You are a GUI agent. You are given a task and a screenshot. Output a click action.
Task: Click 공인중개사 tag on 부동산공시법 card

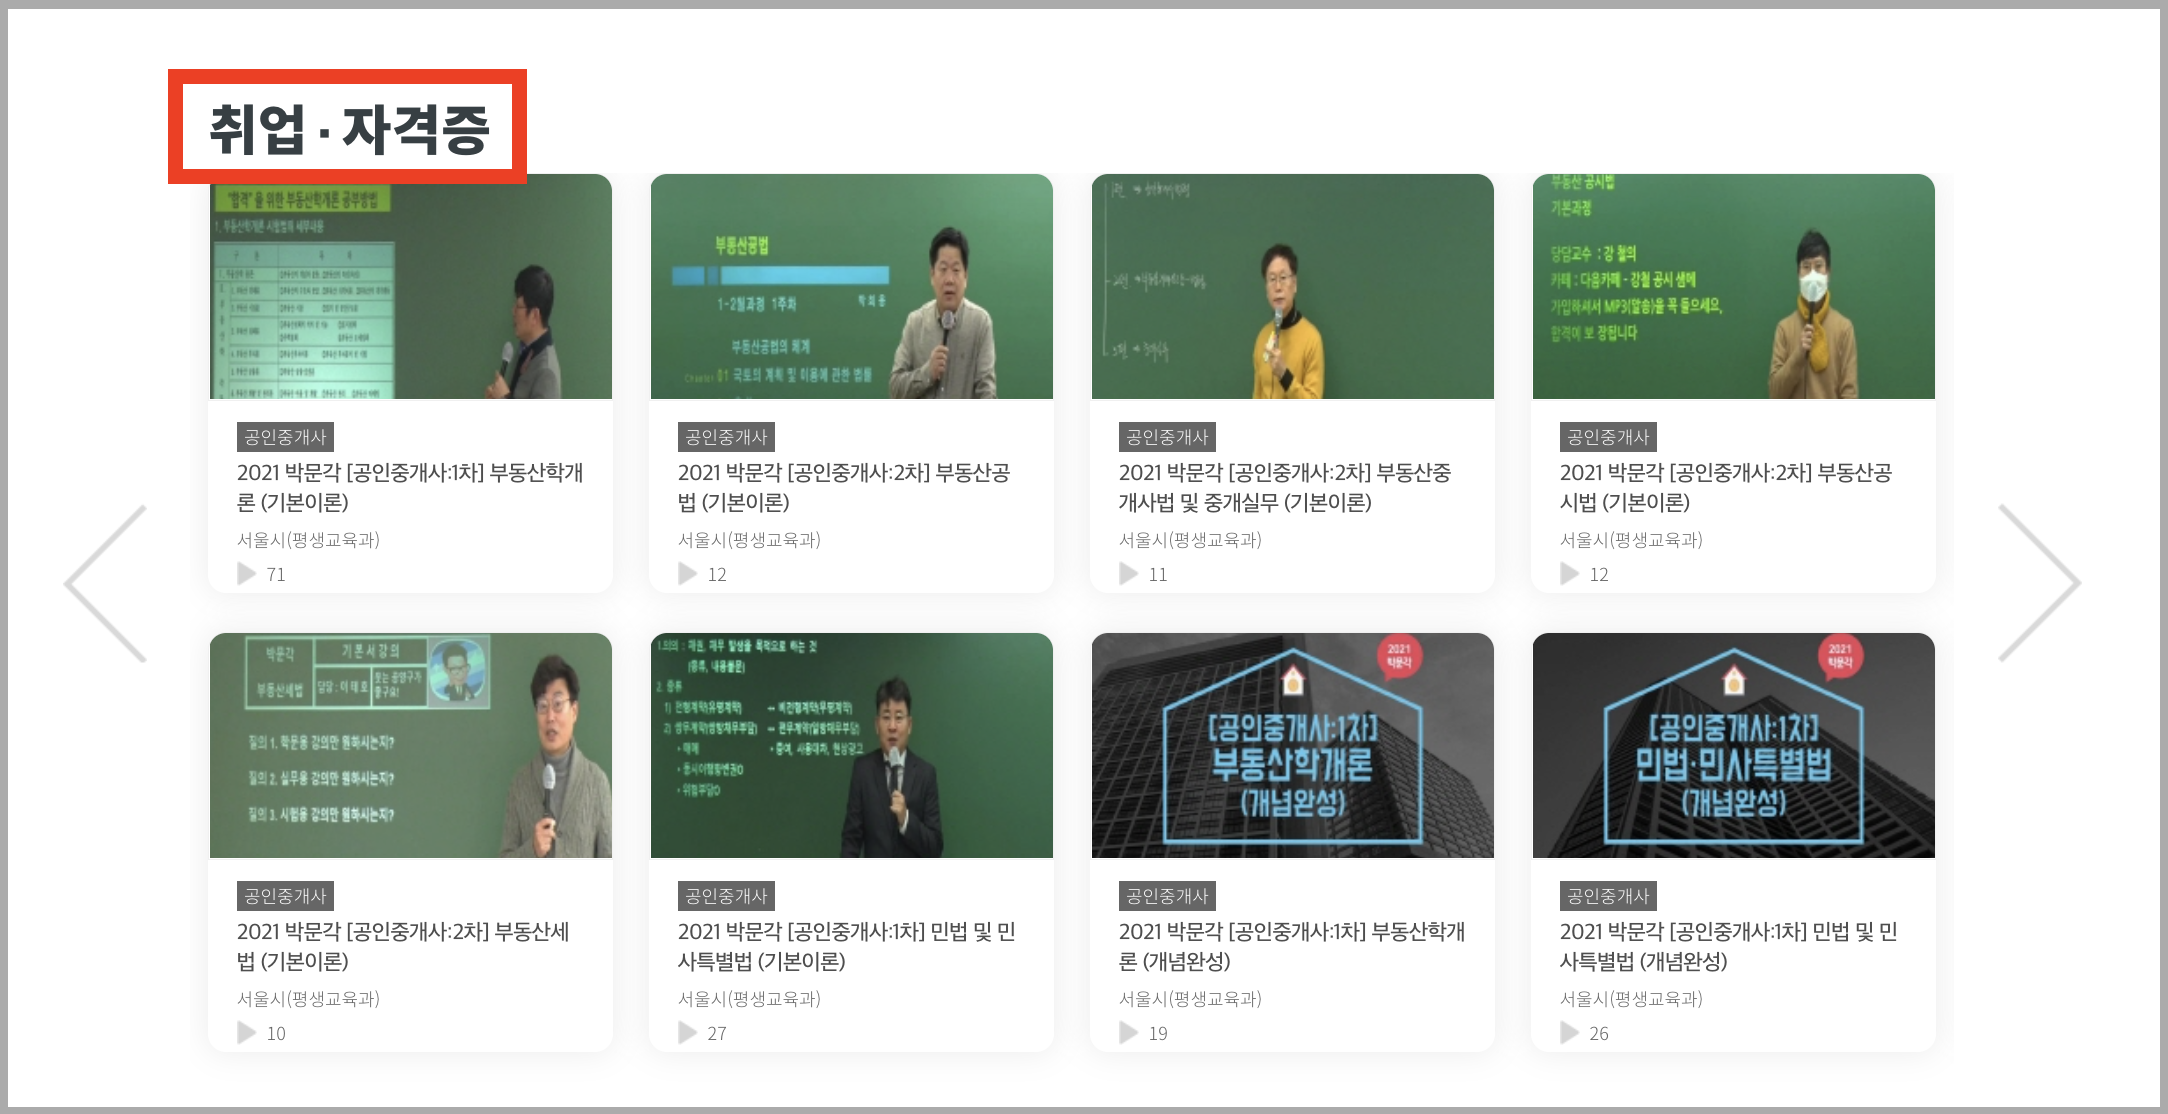point(1608,437)
